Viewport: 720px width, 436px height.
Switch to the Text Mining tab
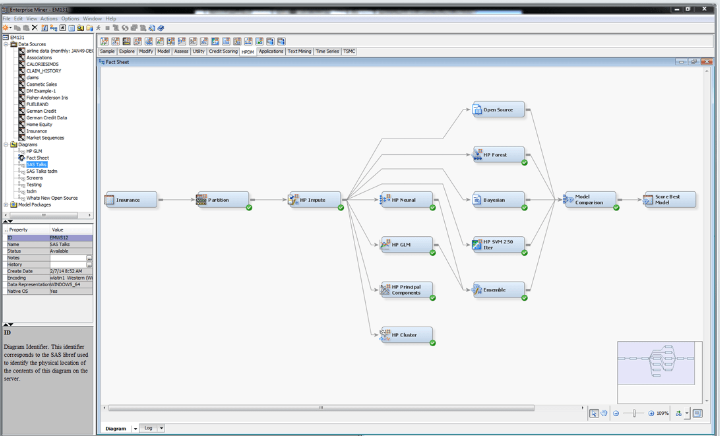(299, 50)
